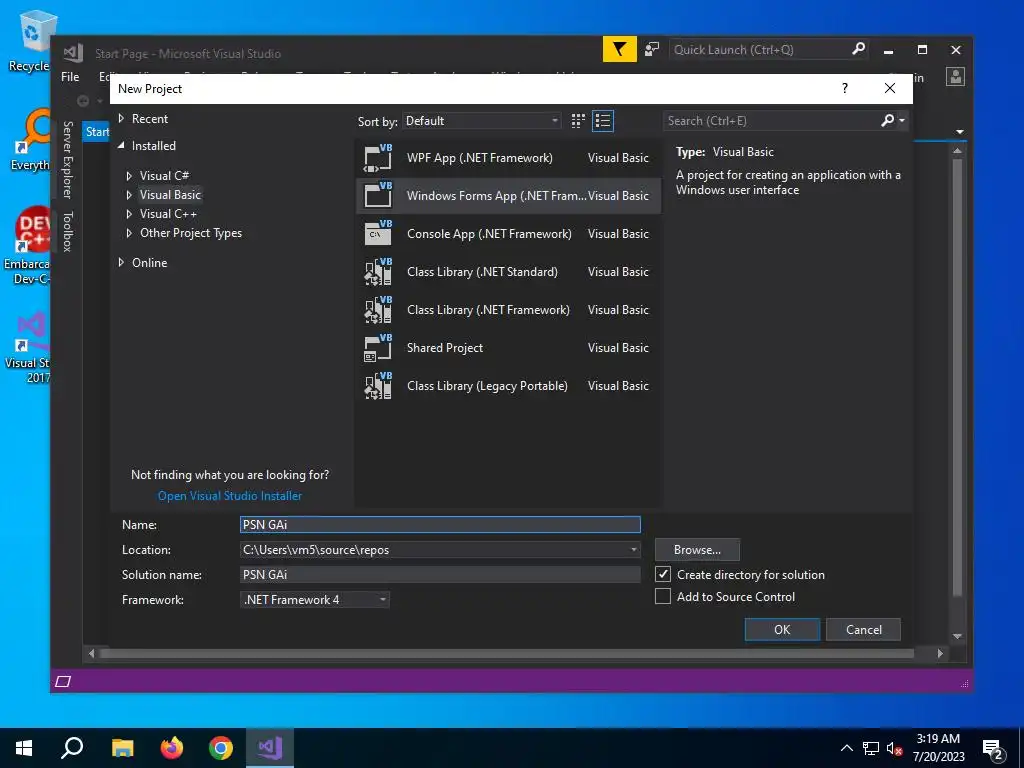This screenshot has height=768, width=1024.
Task: Open the Framework version dropdown
Action: point(315,600)
